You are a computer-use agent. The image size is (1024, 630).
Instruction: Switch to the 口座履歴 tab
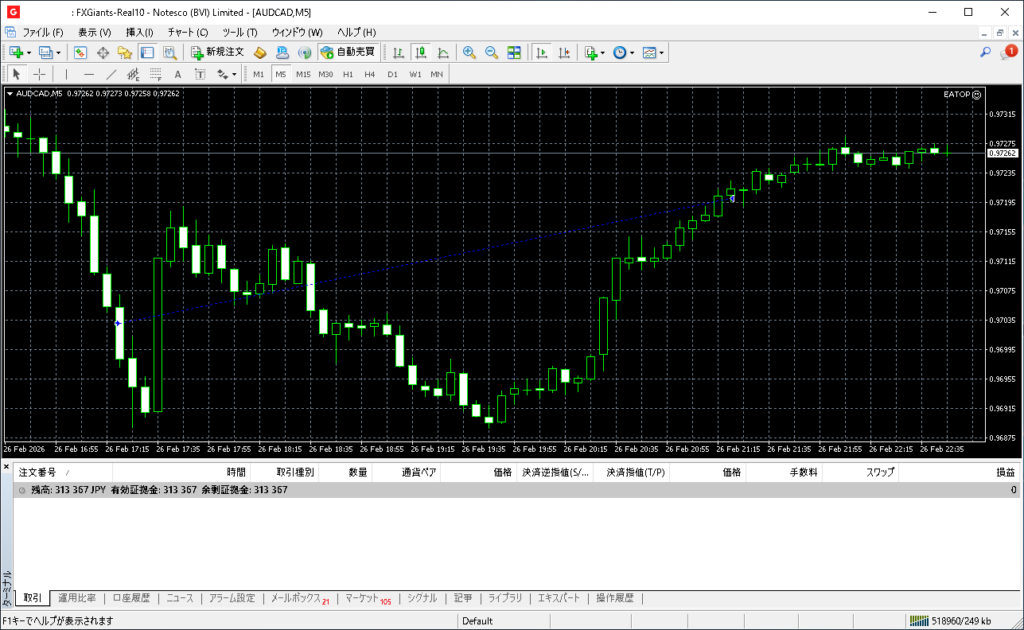point(131,598)
